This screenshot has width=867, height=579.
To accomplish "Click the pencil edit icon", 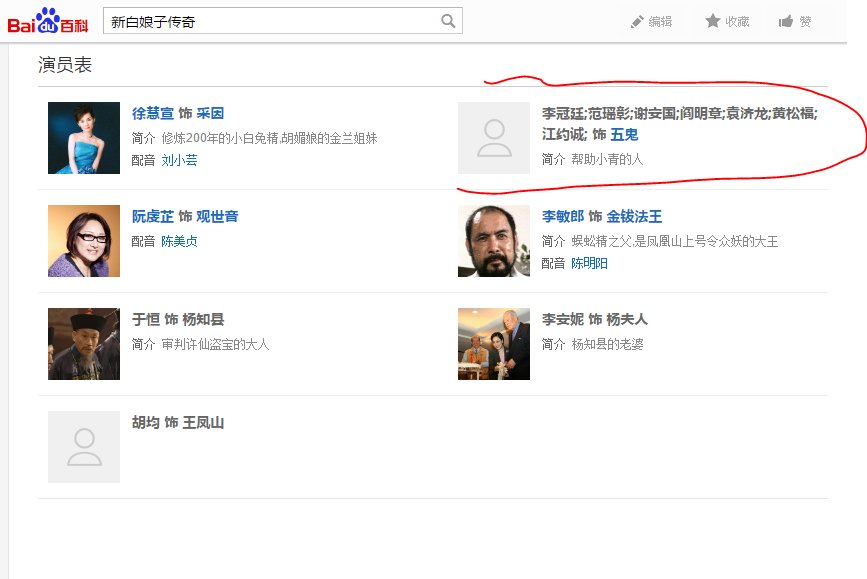I will (637, 22).
